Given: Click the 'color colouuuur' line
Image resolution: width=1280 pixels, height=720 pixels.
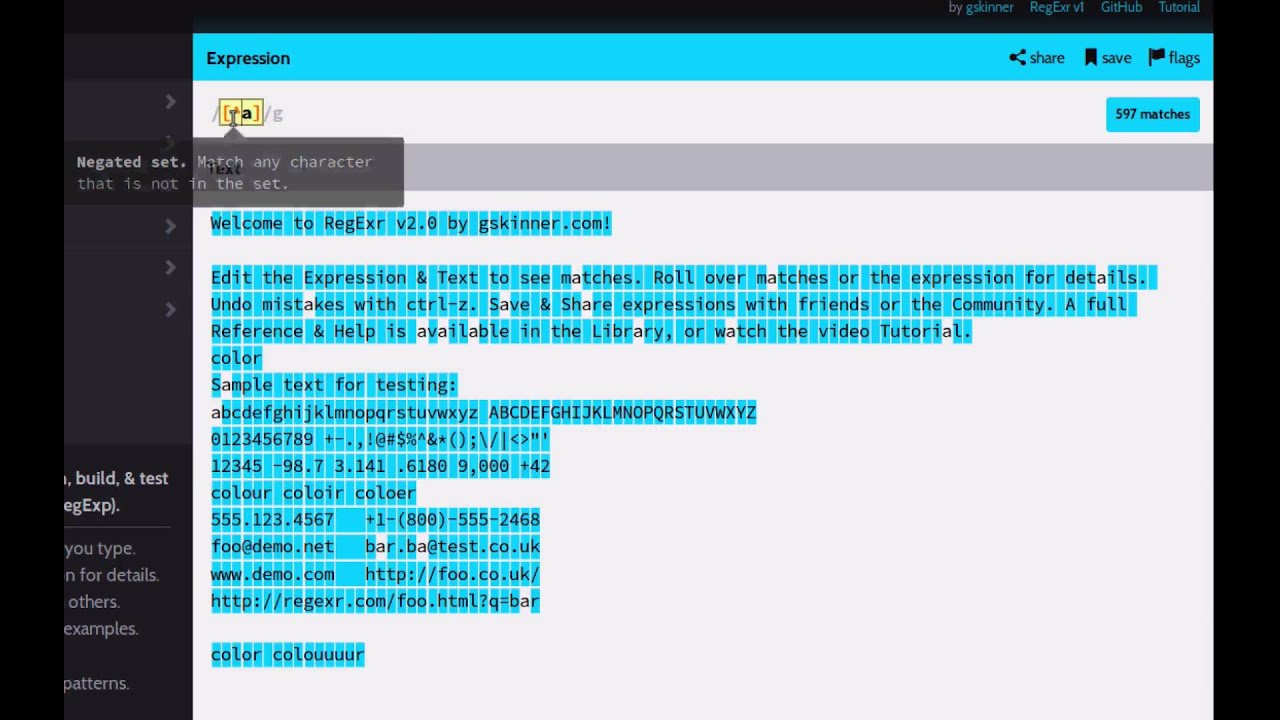Looking at the screenshot, I should coord(288,655).
